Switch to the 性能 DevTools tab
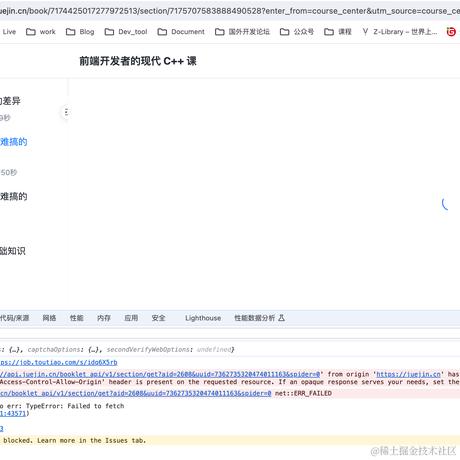The image size is (460, 460). [76, 318]
